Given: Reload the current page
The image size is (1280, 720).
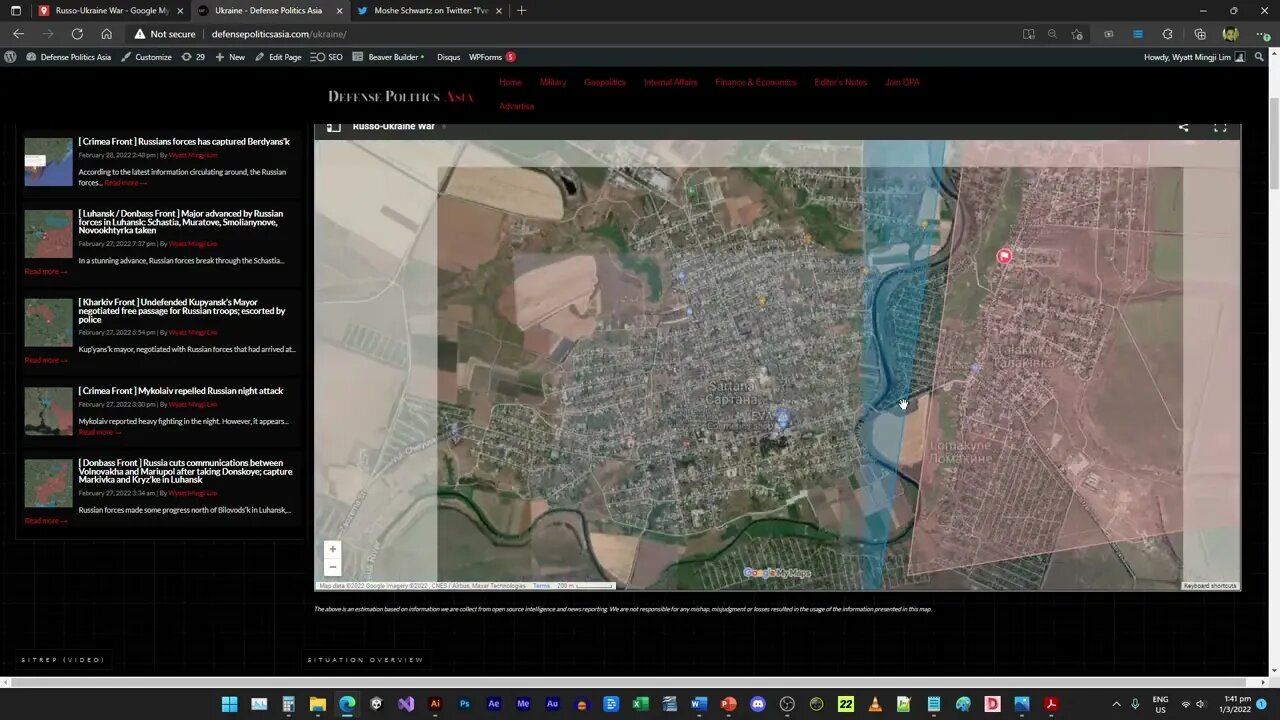Looking at the screenshot, I should [77, 34].
